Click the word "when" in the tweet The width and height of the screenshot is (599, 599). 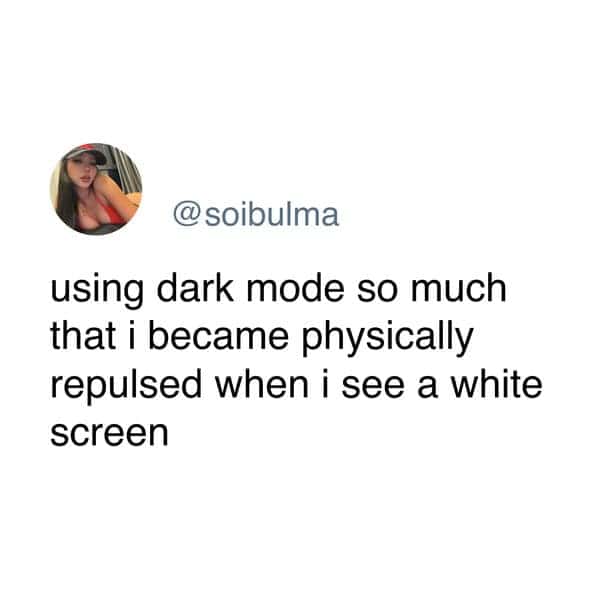click(262, 384)
